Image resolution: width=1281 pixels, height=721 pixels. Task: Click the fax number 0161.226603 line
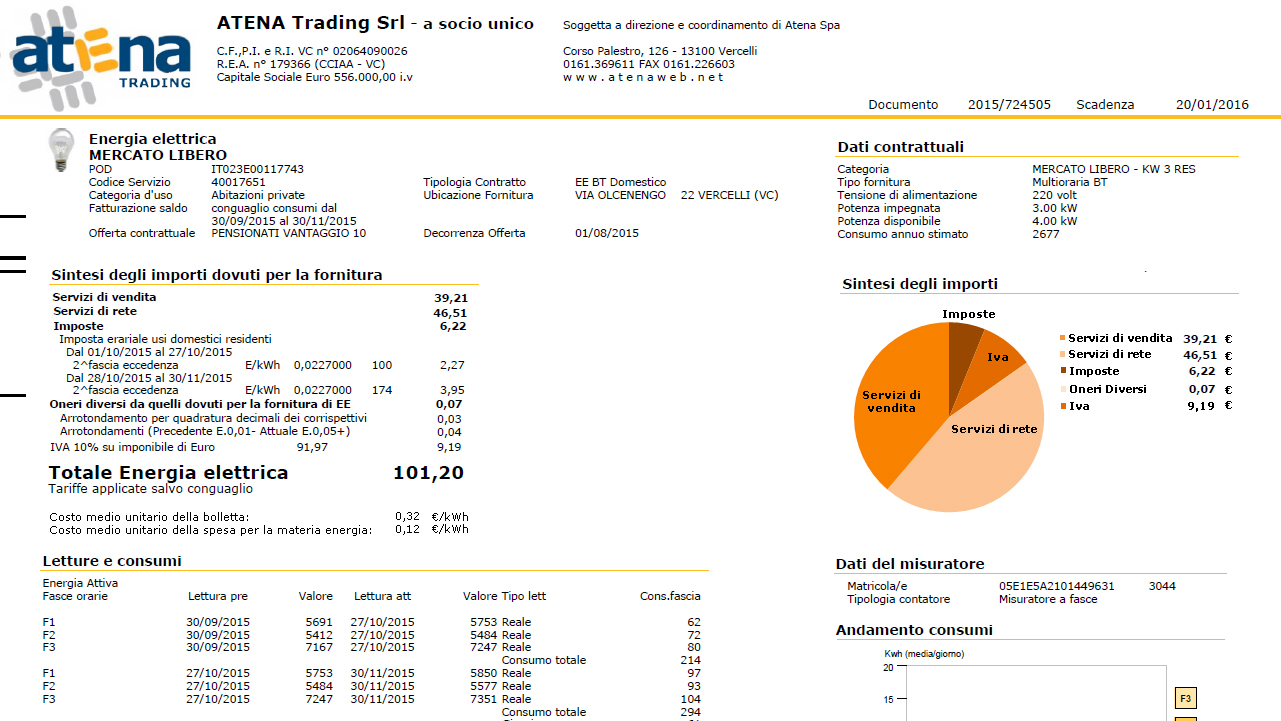pos(649,64)
